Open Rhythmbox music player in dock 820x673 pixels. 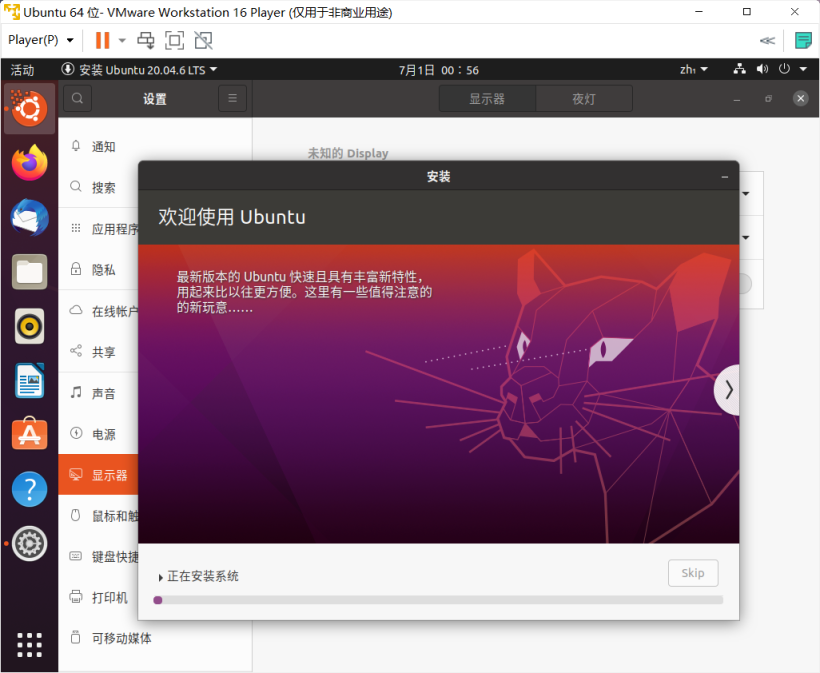[29, 326]
